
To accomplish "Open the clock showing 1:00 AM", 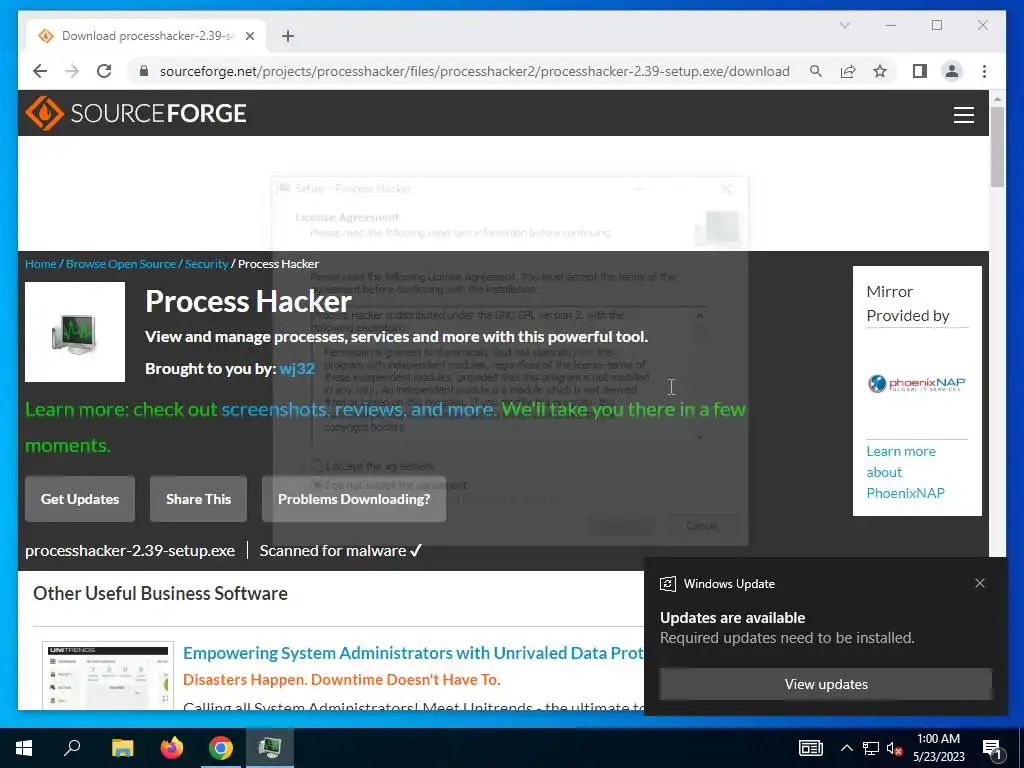I will (938, 748).
